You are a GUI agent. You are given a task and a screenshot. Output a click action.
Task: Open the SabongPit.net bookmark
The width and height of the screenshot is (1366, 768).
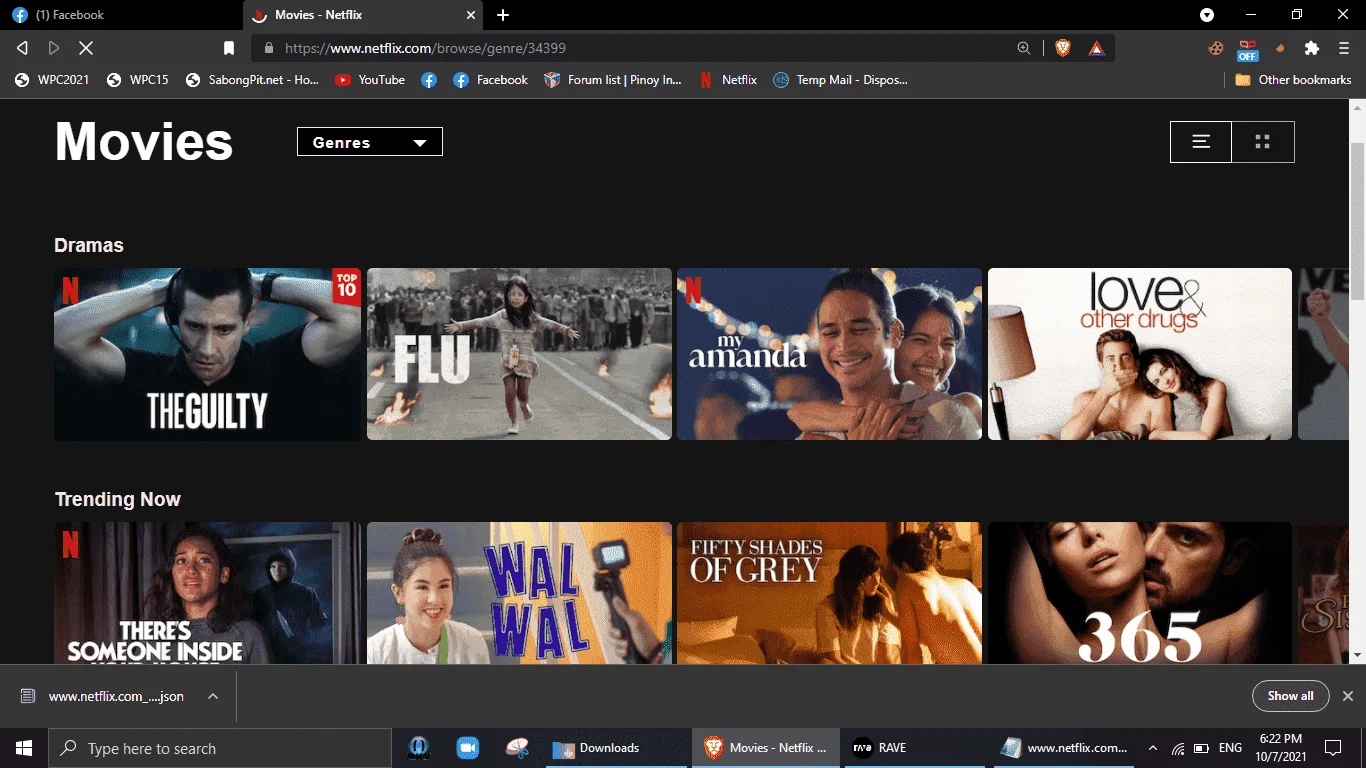(x=252, y=80)
